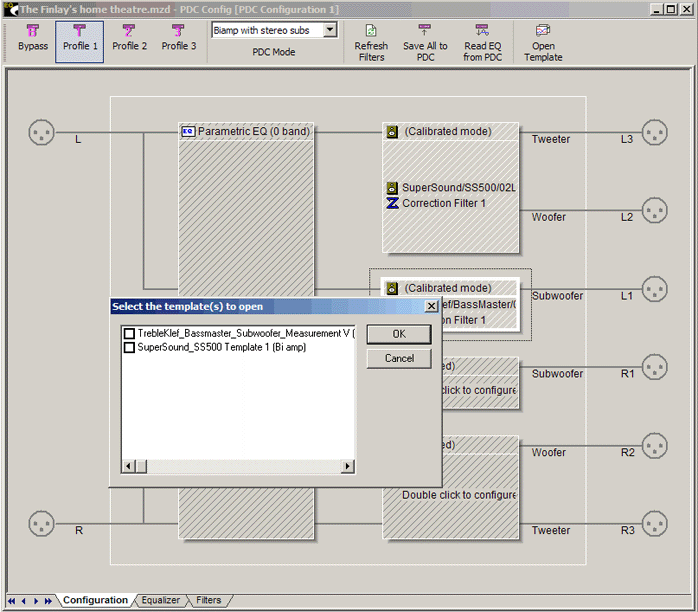The image size is (698, 612).
Task: Click the R input connector icon
Action: 41,523
